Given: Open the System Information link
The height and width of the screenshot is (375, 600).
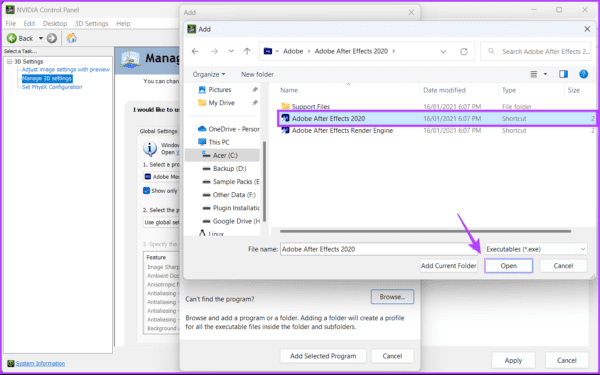Looking at the screenshot, I should point(40,364).
